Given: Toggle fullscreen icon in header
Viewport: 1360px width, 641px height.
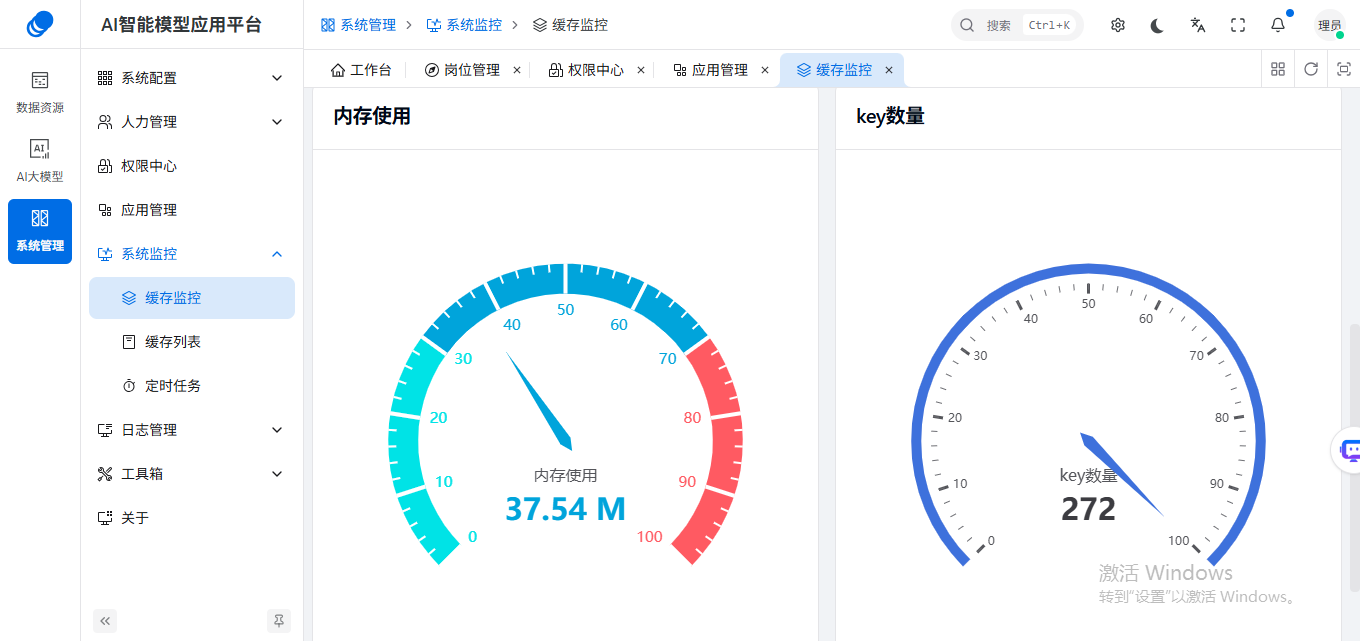Looking at the screenshot, I should coord(1238,25).
